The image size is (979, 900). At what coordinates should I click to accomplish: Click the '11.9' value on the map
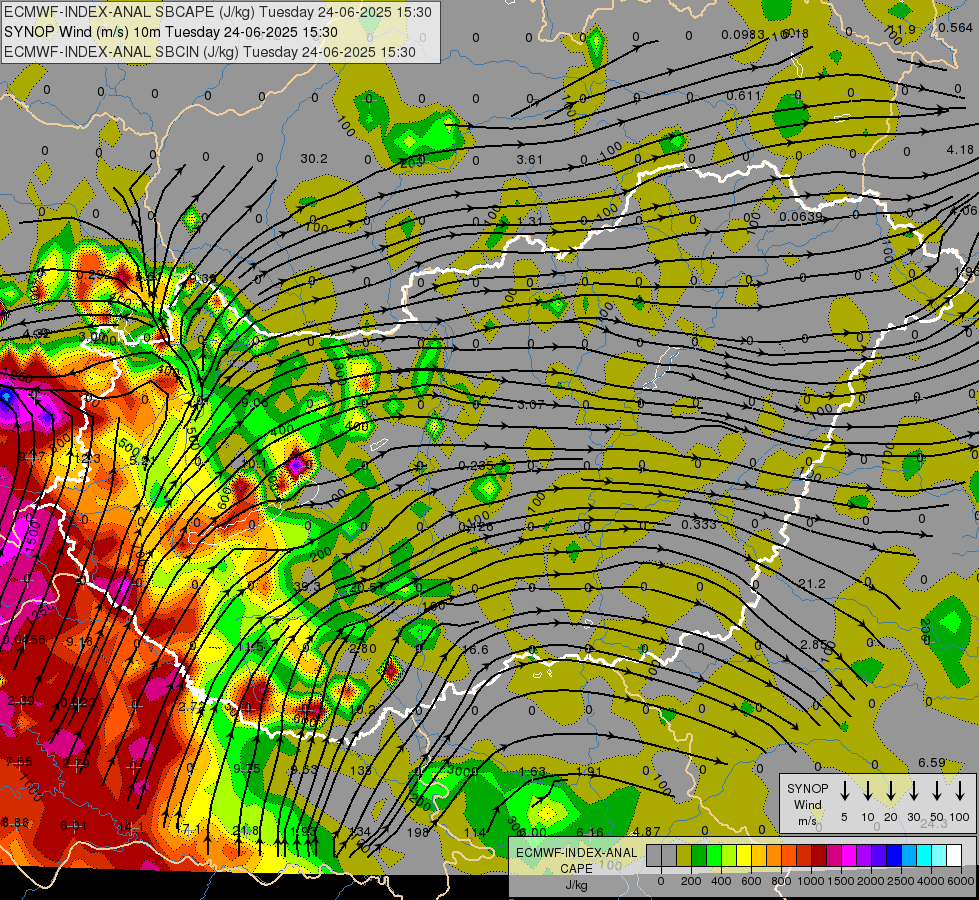[x=902, y=29]
